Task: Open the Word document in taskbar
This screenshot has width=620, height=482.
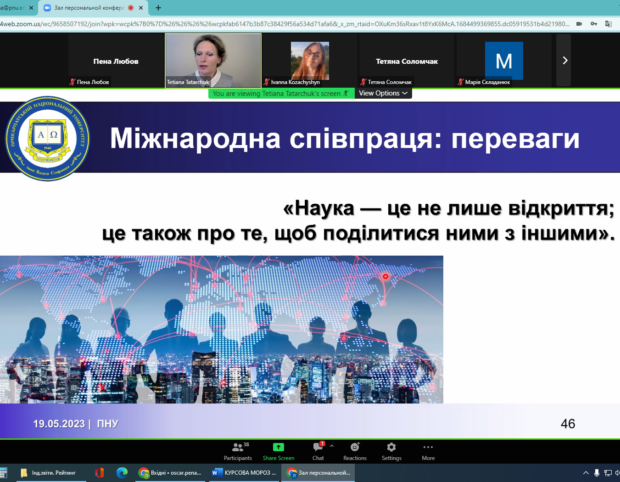Action: pyautogui.click(x=244, y=473)
